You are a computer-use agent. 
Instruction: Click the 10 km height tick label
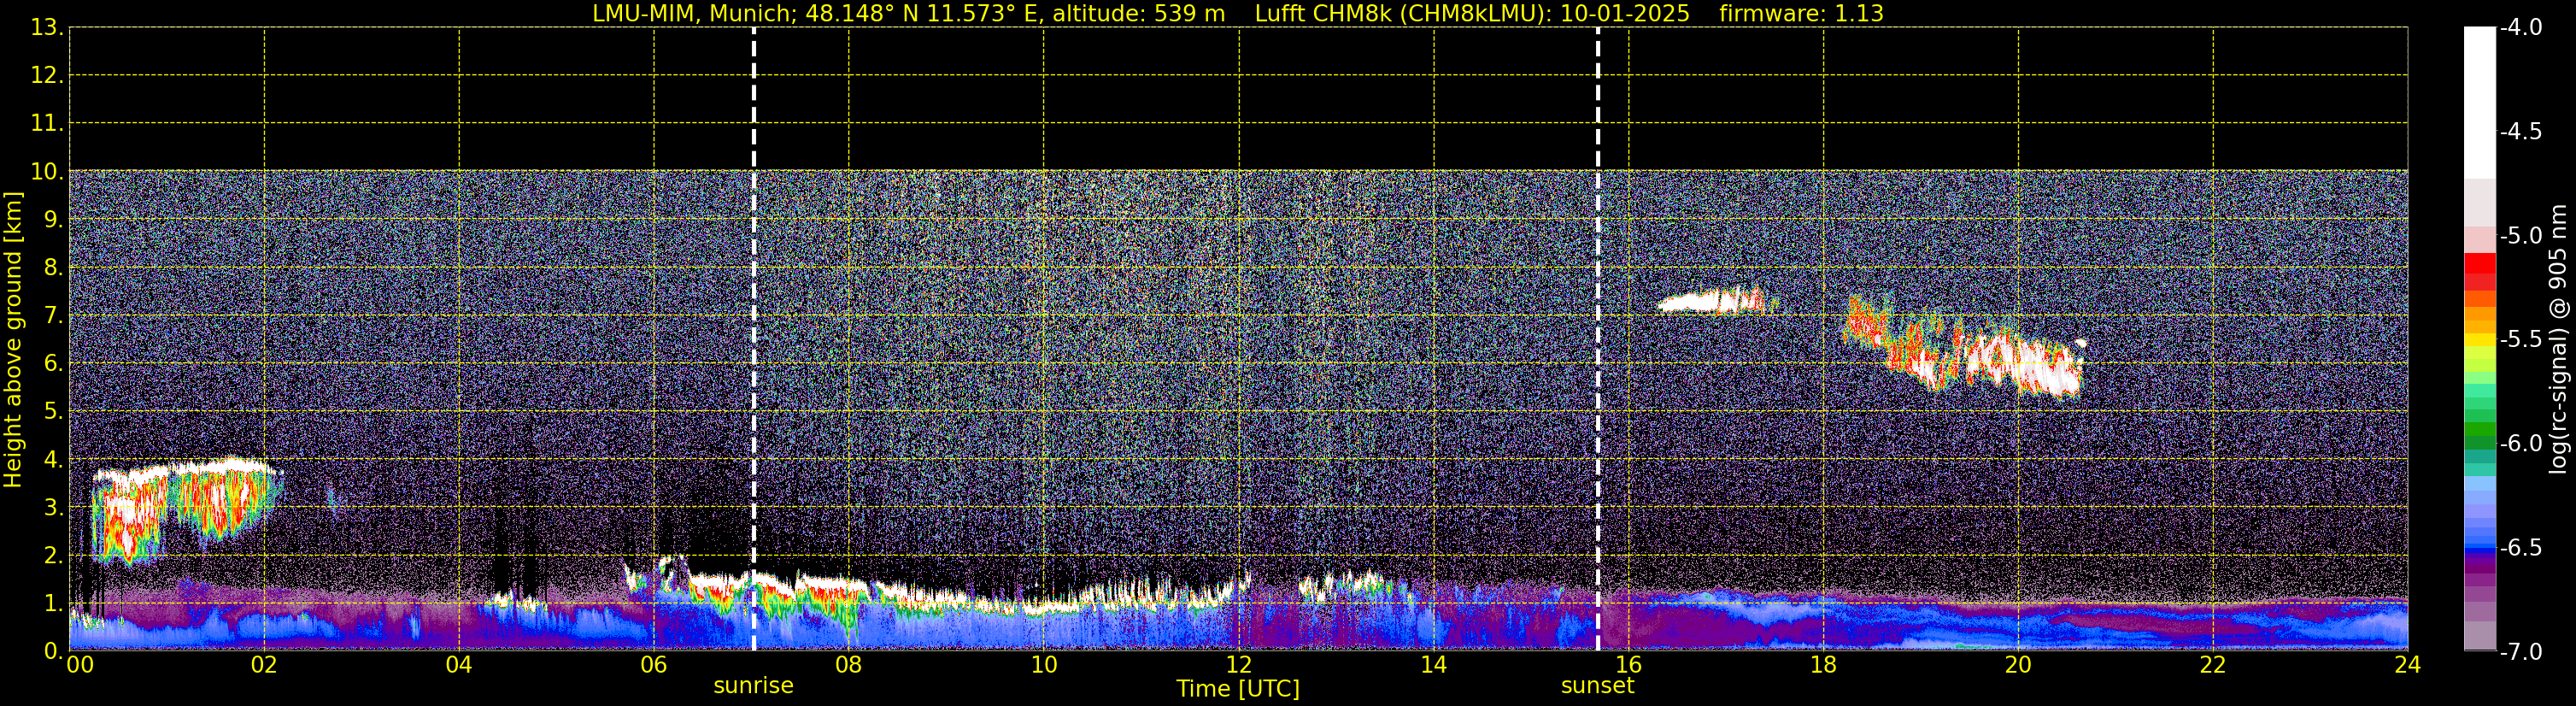pos(47,172)
